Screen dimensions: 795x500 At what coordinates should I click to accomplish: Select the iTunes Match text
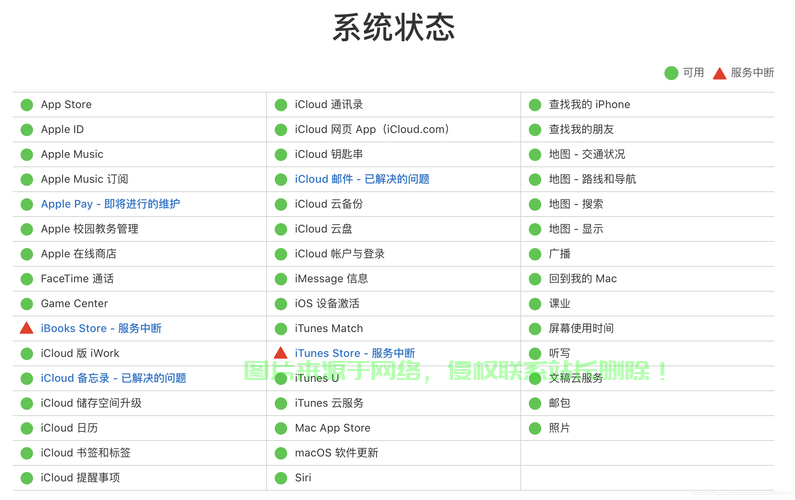coord(329,328)
